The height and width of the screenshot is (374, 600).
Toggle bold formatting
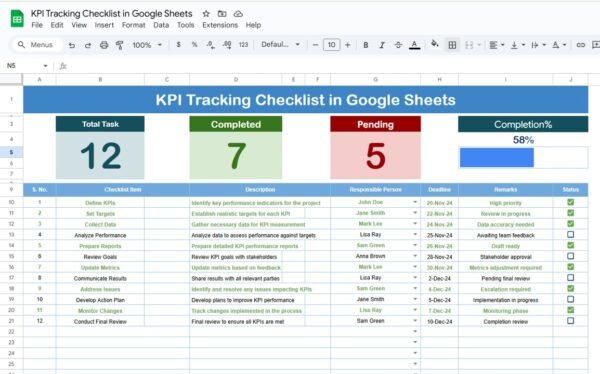pos(366,45)
